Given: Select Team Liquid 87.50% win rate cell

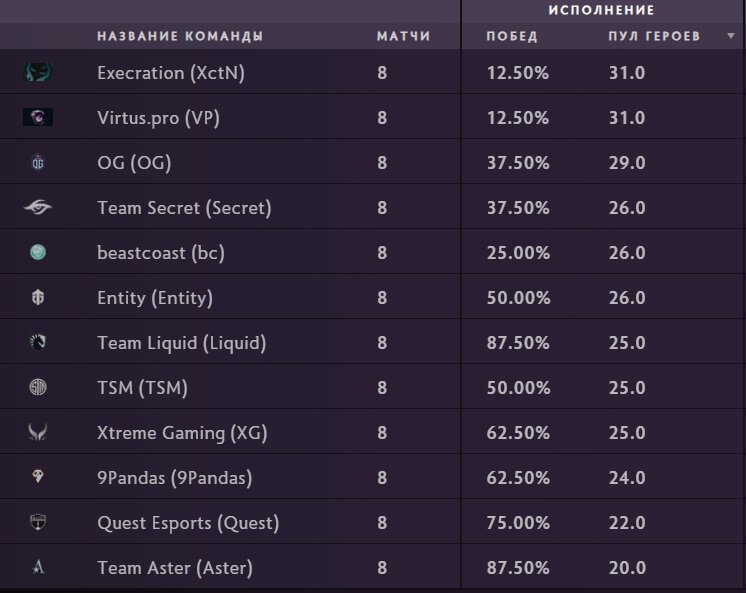Looking at the screenshot, I should [518, 343].
